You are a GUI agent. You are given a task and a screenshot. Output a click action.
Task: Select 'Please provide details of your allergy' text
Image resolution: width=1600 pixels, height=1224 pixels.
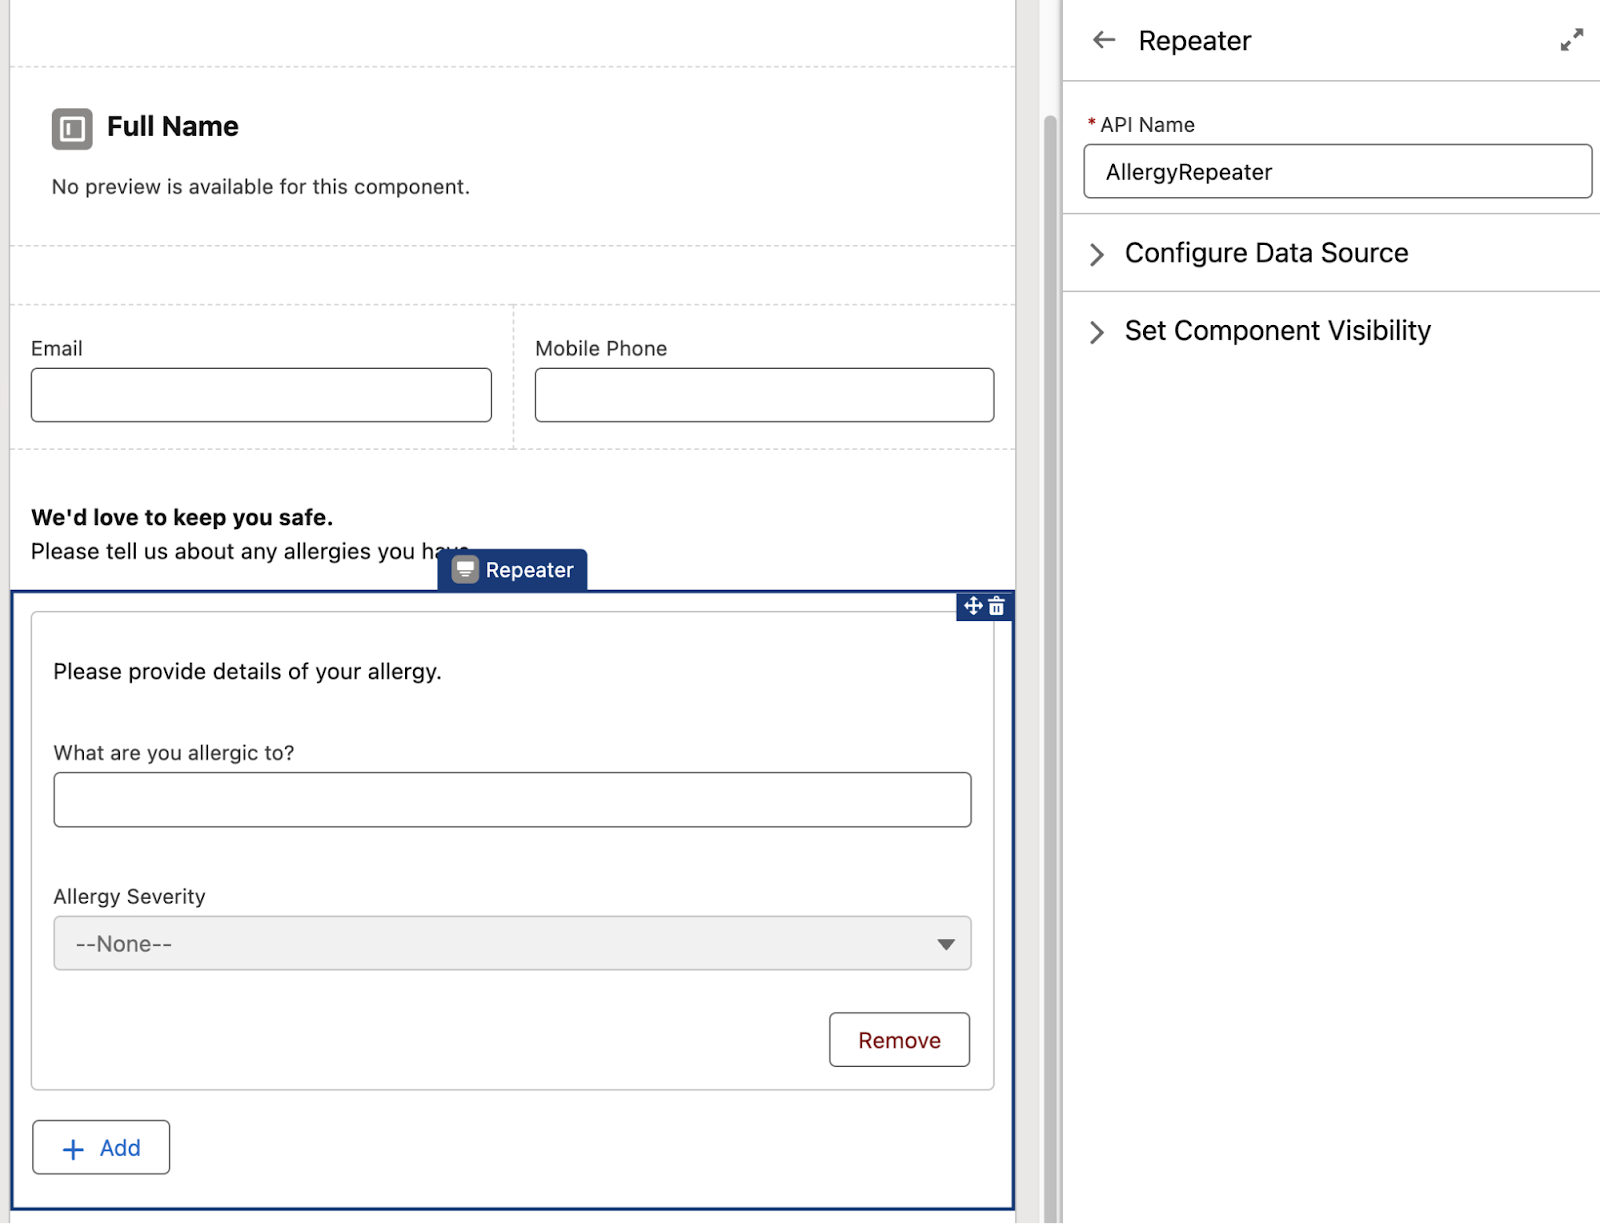pyautogui.click(x=247, y=672)
